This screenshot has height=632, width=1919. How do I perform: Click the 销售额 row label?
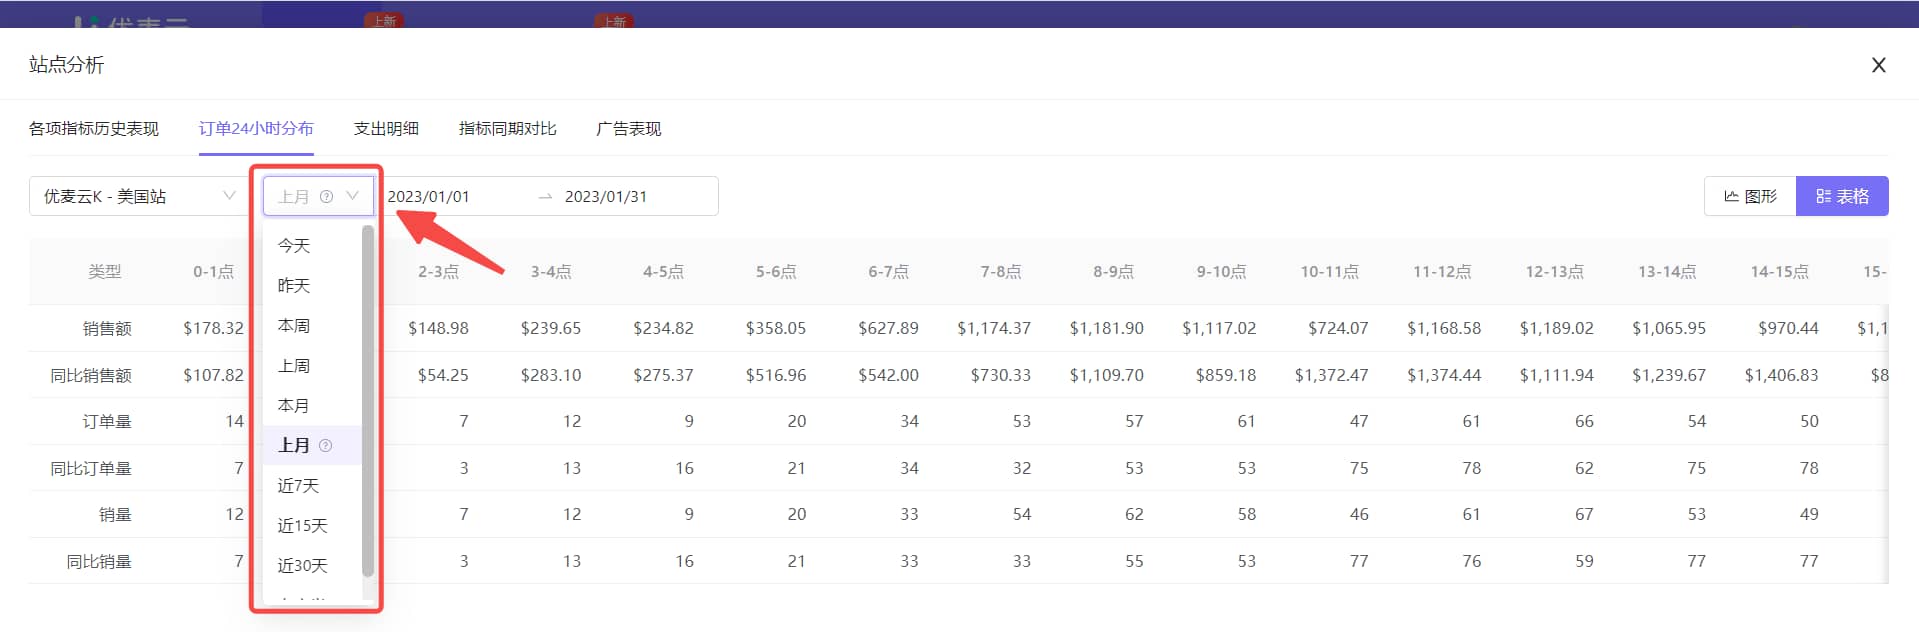tap(107, 328)
